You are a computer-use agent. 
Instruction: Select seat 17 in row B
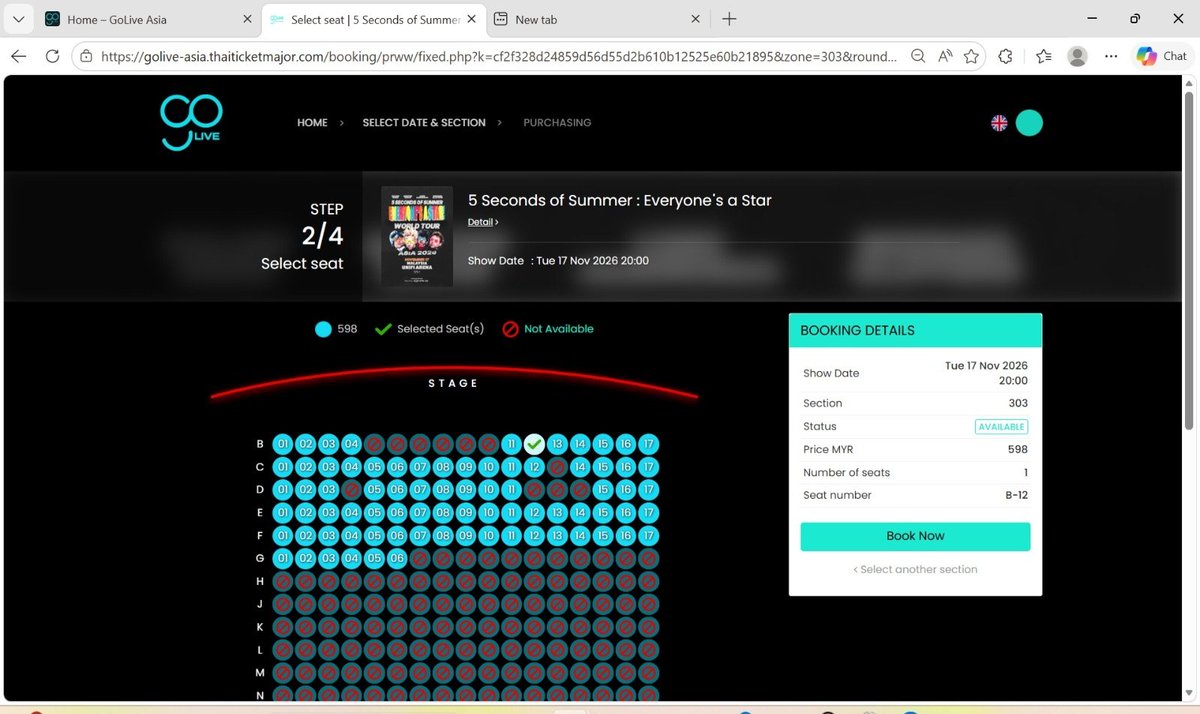pyautogui.click(x=649, y=444)
